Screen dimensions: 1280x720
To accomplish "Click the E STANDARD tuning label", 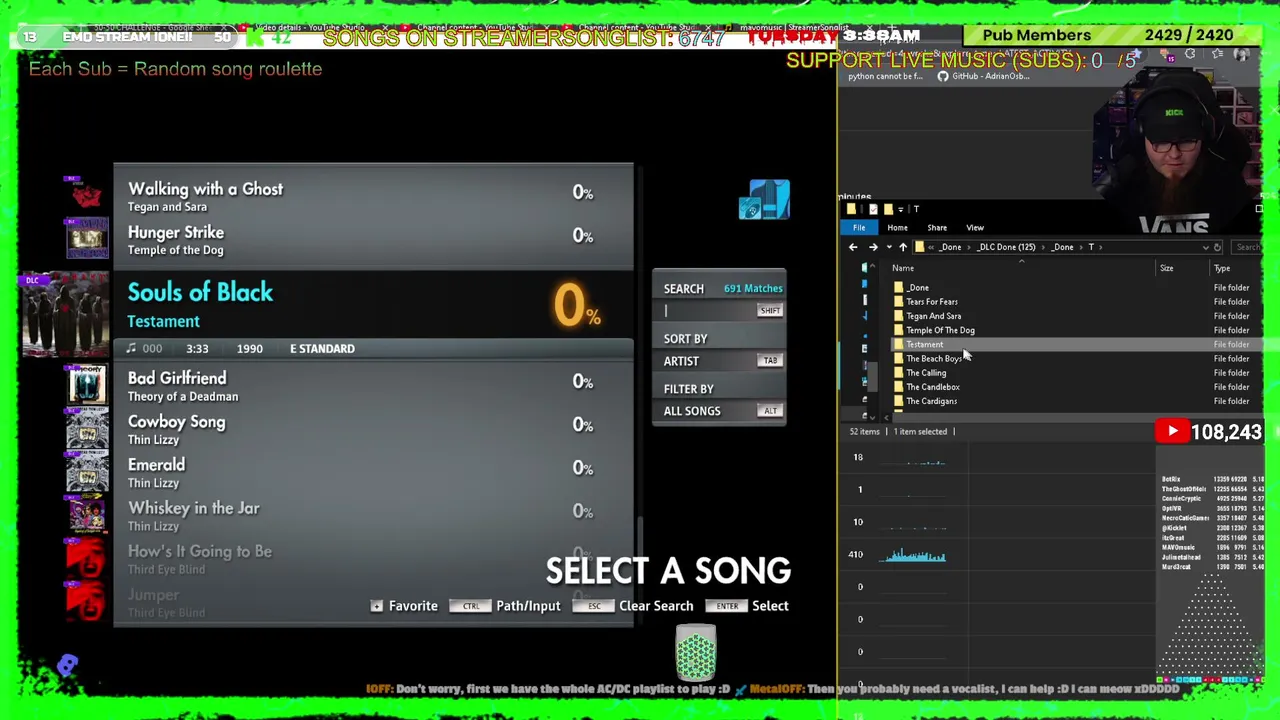I will pyautogui.click(x=322, y=349).
